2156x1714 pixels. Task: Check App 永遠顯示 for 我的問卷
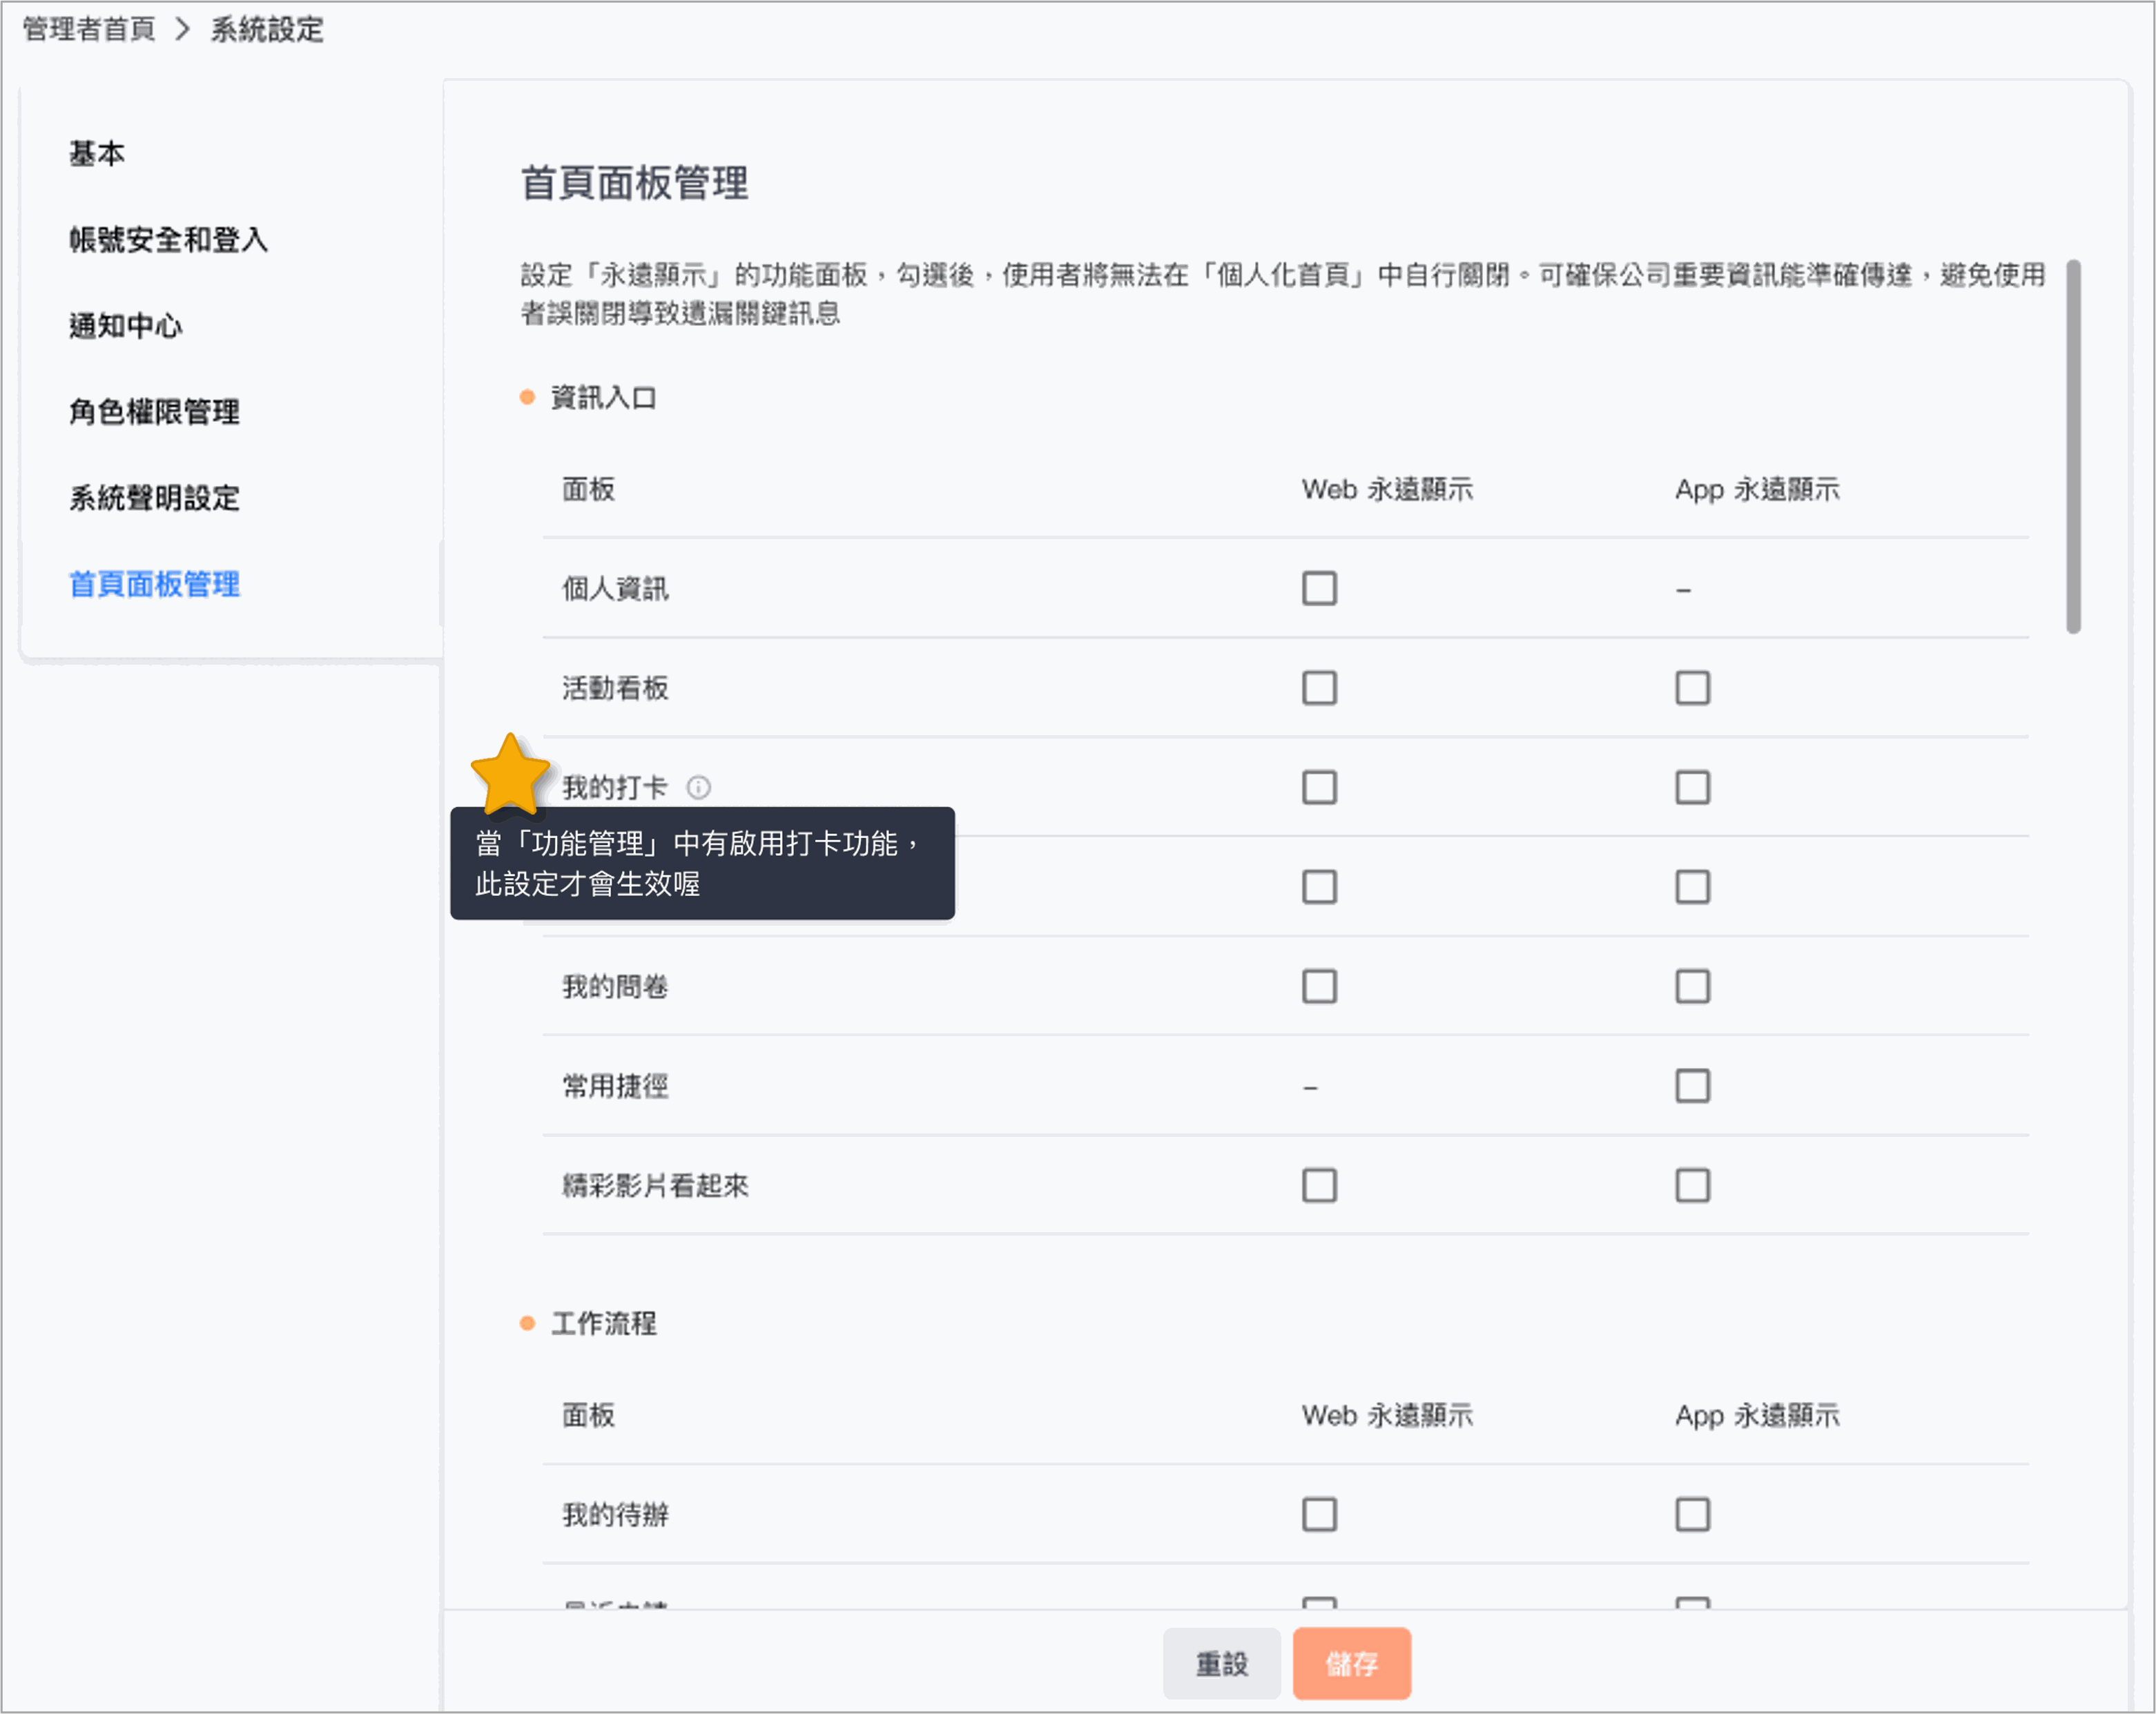[x=1692, y=987]
